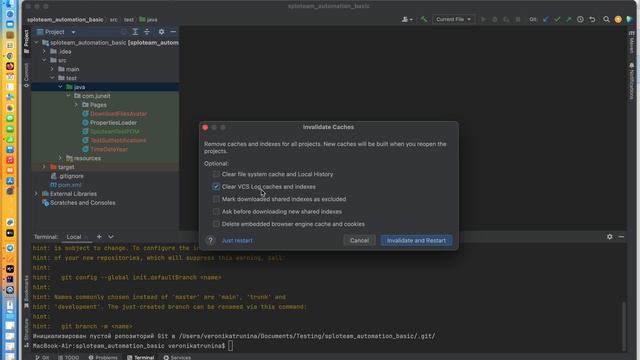
Task: Expand the resources folder
Action: point(60,158)
